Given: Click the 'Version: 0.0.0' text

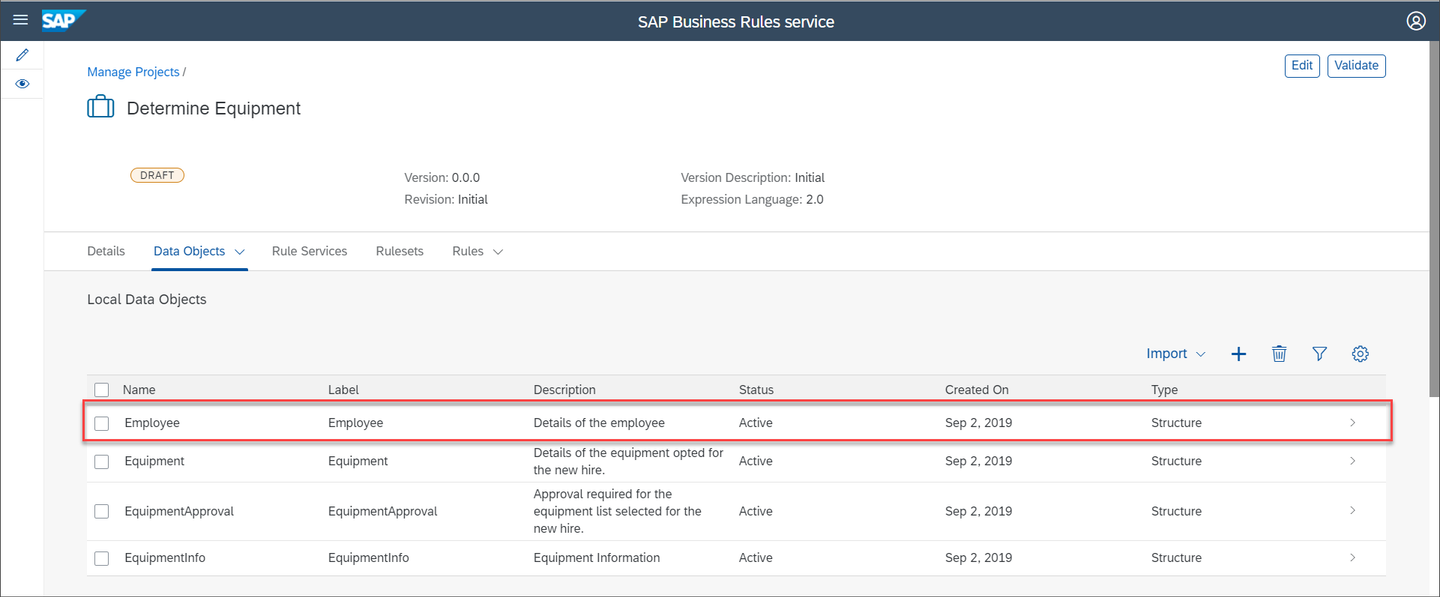Looking at the screenshot, I should click(442, 178).
